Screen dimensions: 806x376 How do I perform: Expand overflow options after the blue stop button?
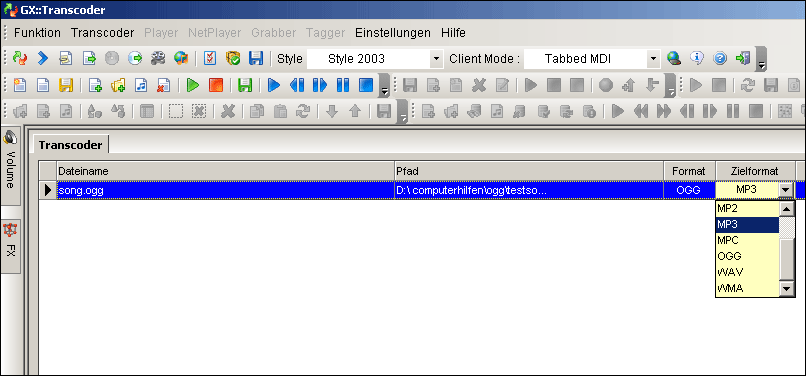click(384, 85)
